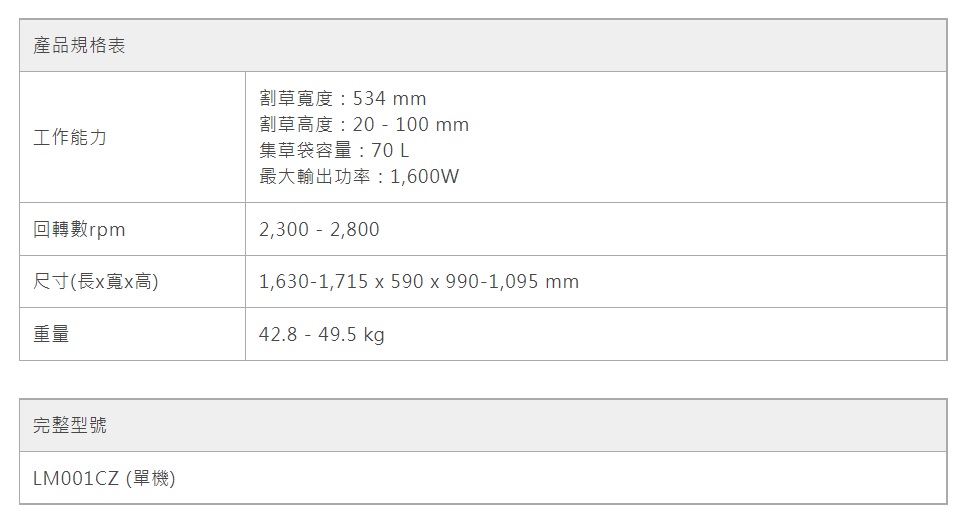Click the 1,630-1,715 length range
The height and width of the screenshot is (521, 970).
pos(312,282)
